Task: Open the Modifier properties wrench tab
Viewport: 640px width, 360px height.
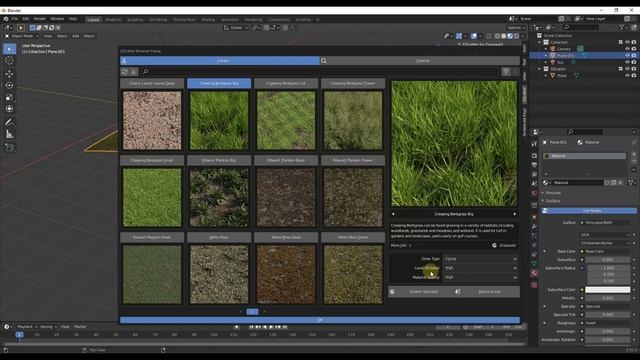Action: [534, 226]
